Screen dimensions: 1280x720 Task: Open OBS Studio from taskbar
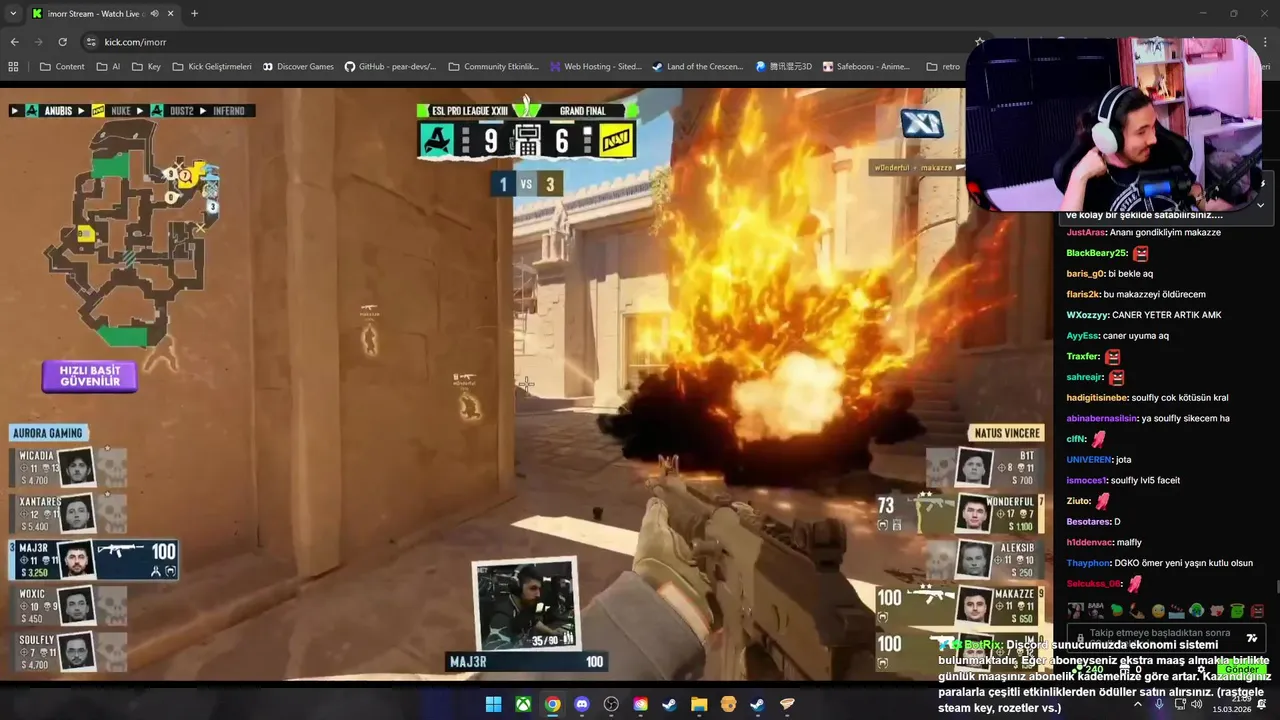click(611, 704)
